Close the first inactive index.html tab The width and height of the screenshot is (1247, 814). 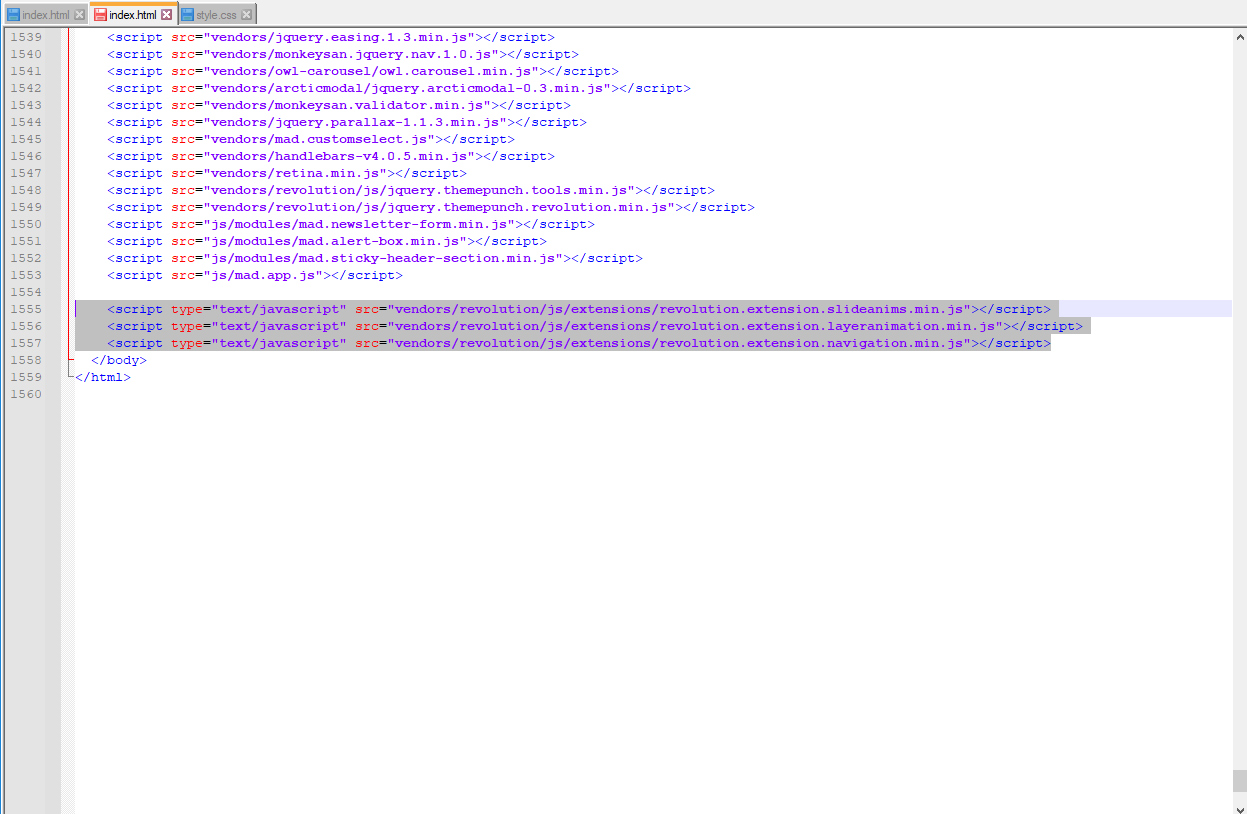point(79,15)
